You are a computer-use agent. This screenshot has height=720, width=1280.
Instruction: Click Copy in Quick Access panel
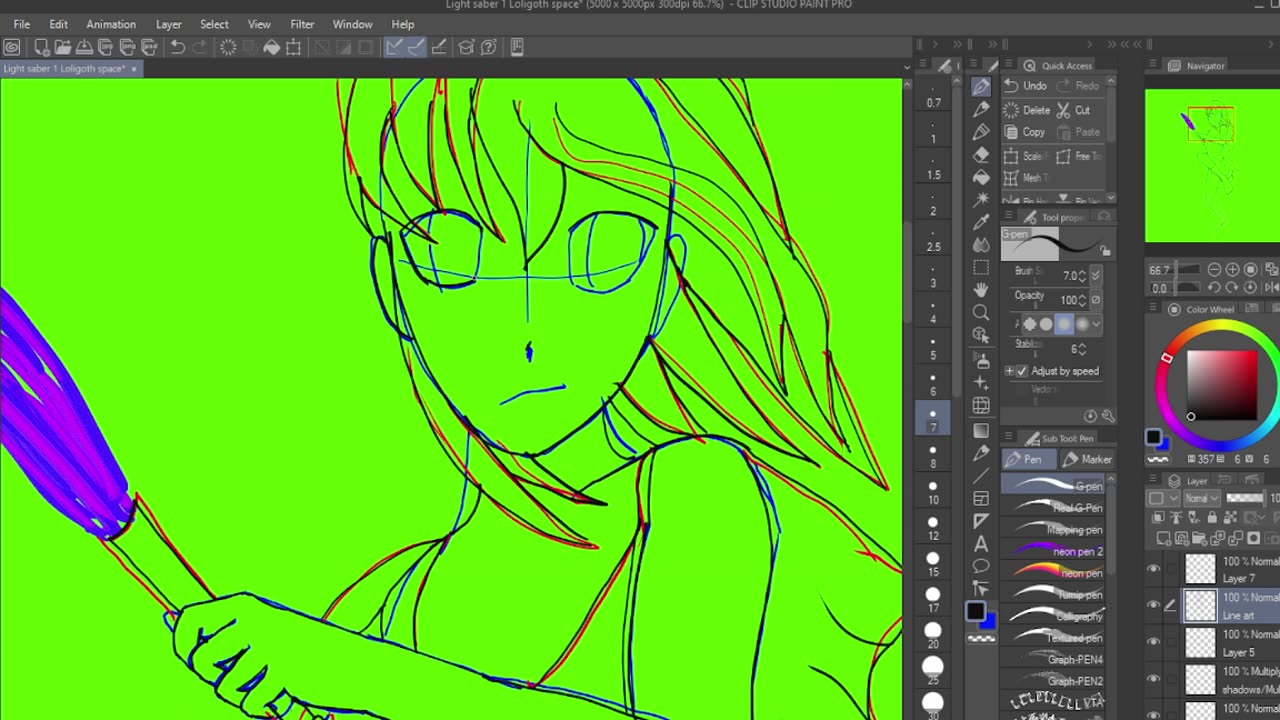tap(1025, 132)
